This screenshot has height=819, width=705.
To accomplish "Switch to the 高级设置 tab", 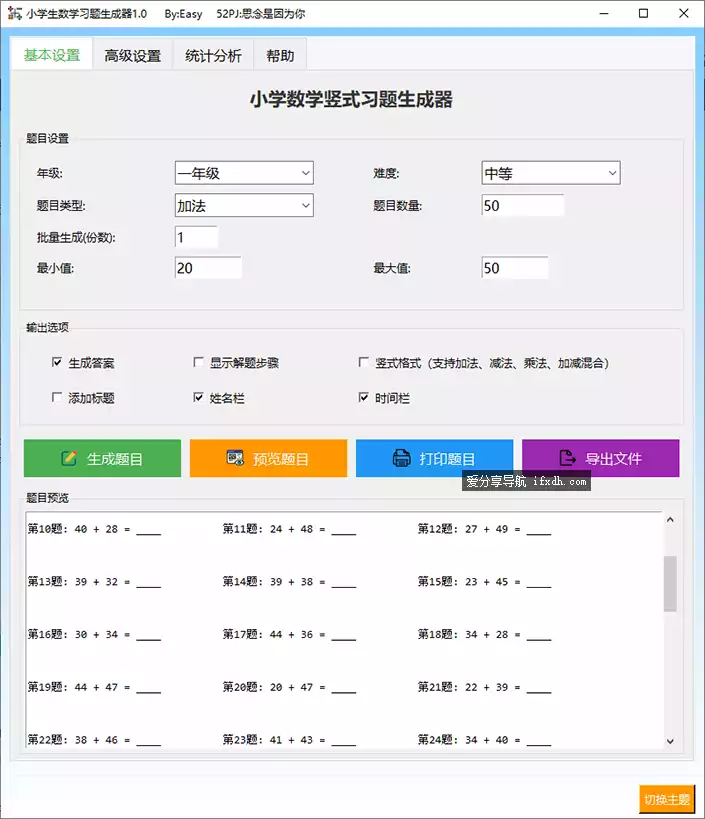I will click(x=133, y=55).
